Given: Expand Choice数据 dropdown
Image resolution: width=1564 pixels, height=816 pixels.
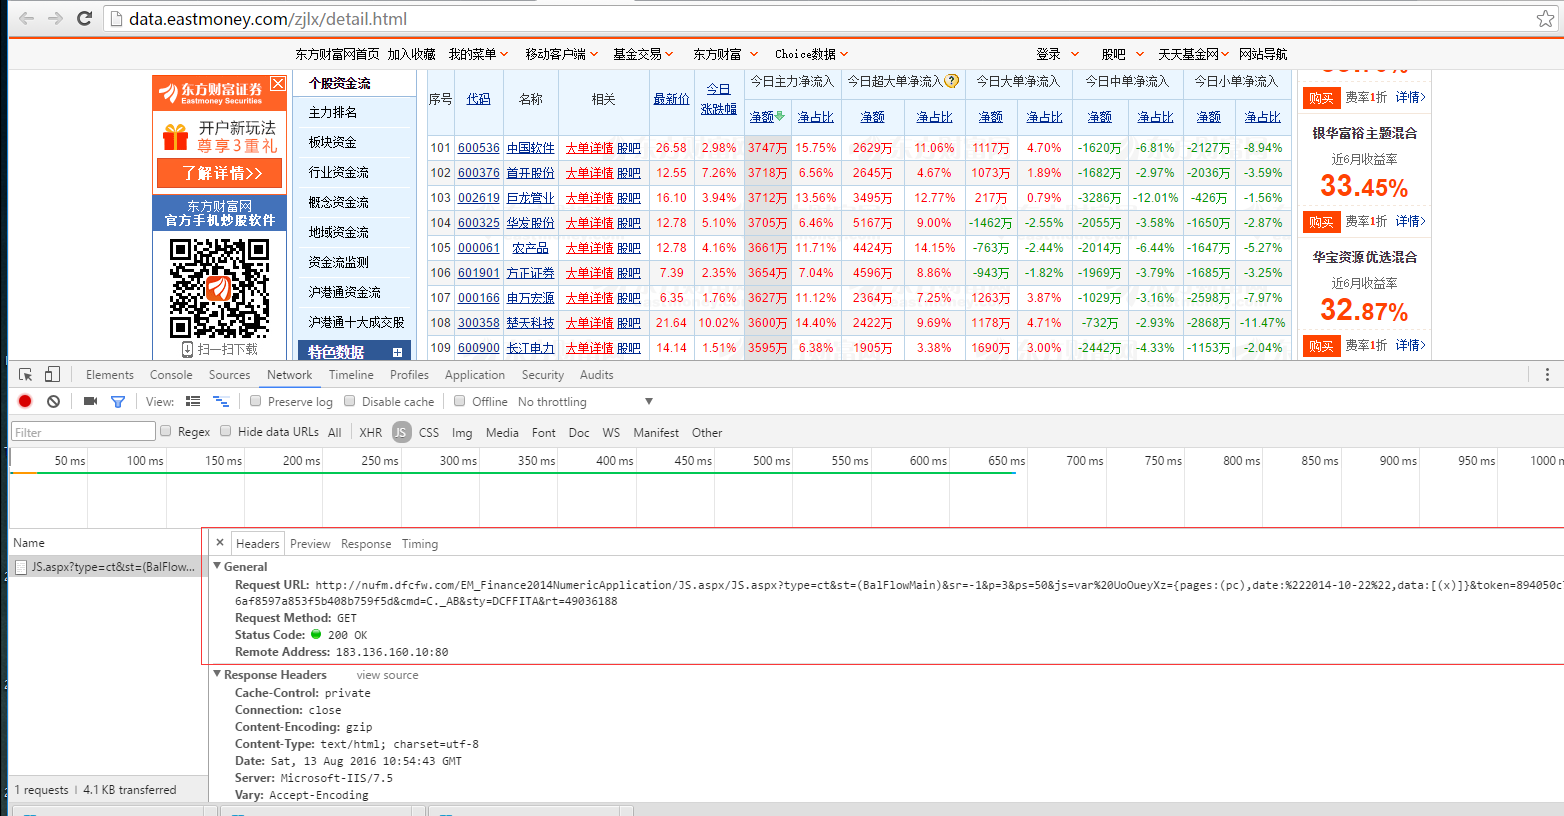Looking at the screenshot, I should point(811,54).
